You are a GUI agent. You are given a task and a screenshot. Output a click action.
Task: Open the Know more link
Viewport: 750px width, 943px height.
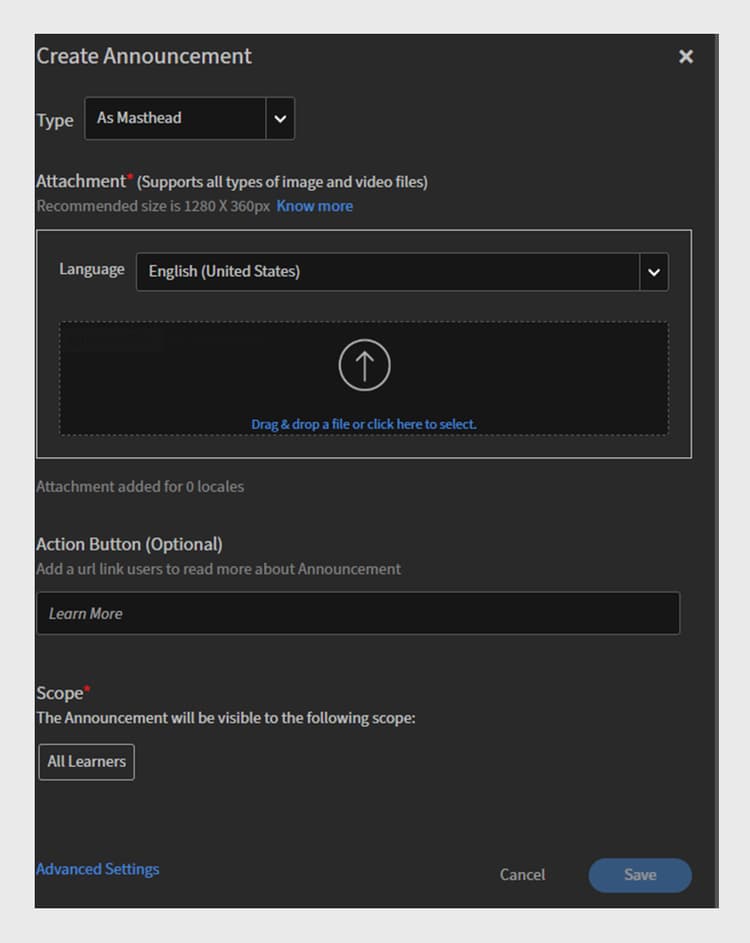tap(315, 206)
